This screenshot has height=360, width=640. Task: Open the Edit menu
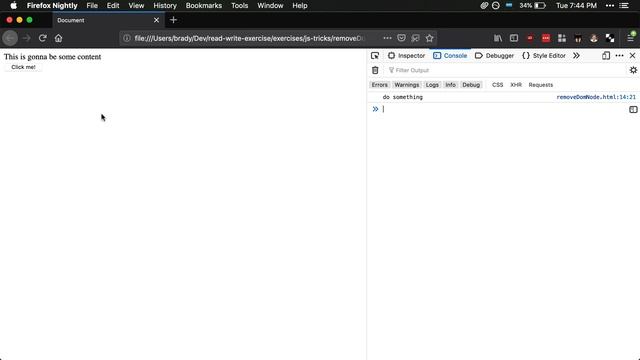(113, 6)
